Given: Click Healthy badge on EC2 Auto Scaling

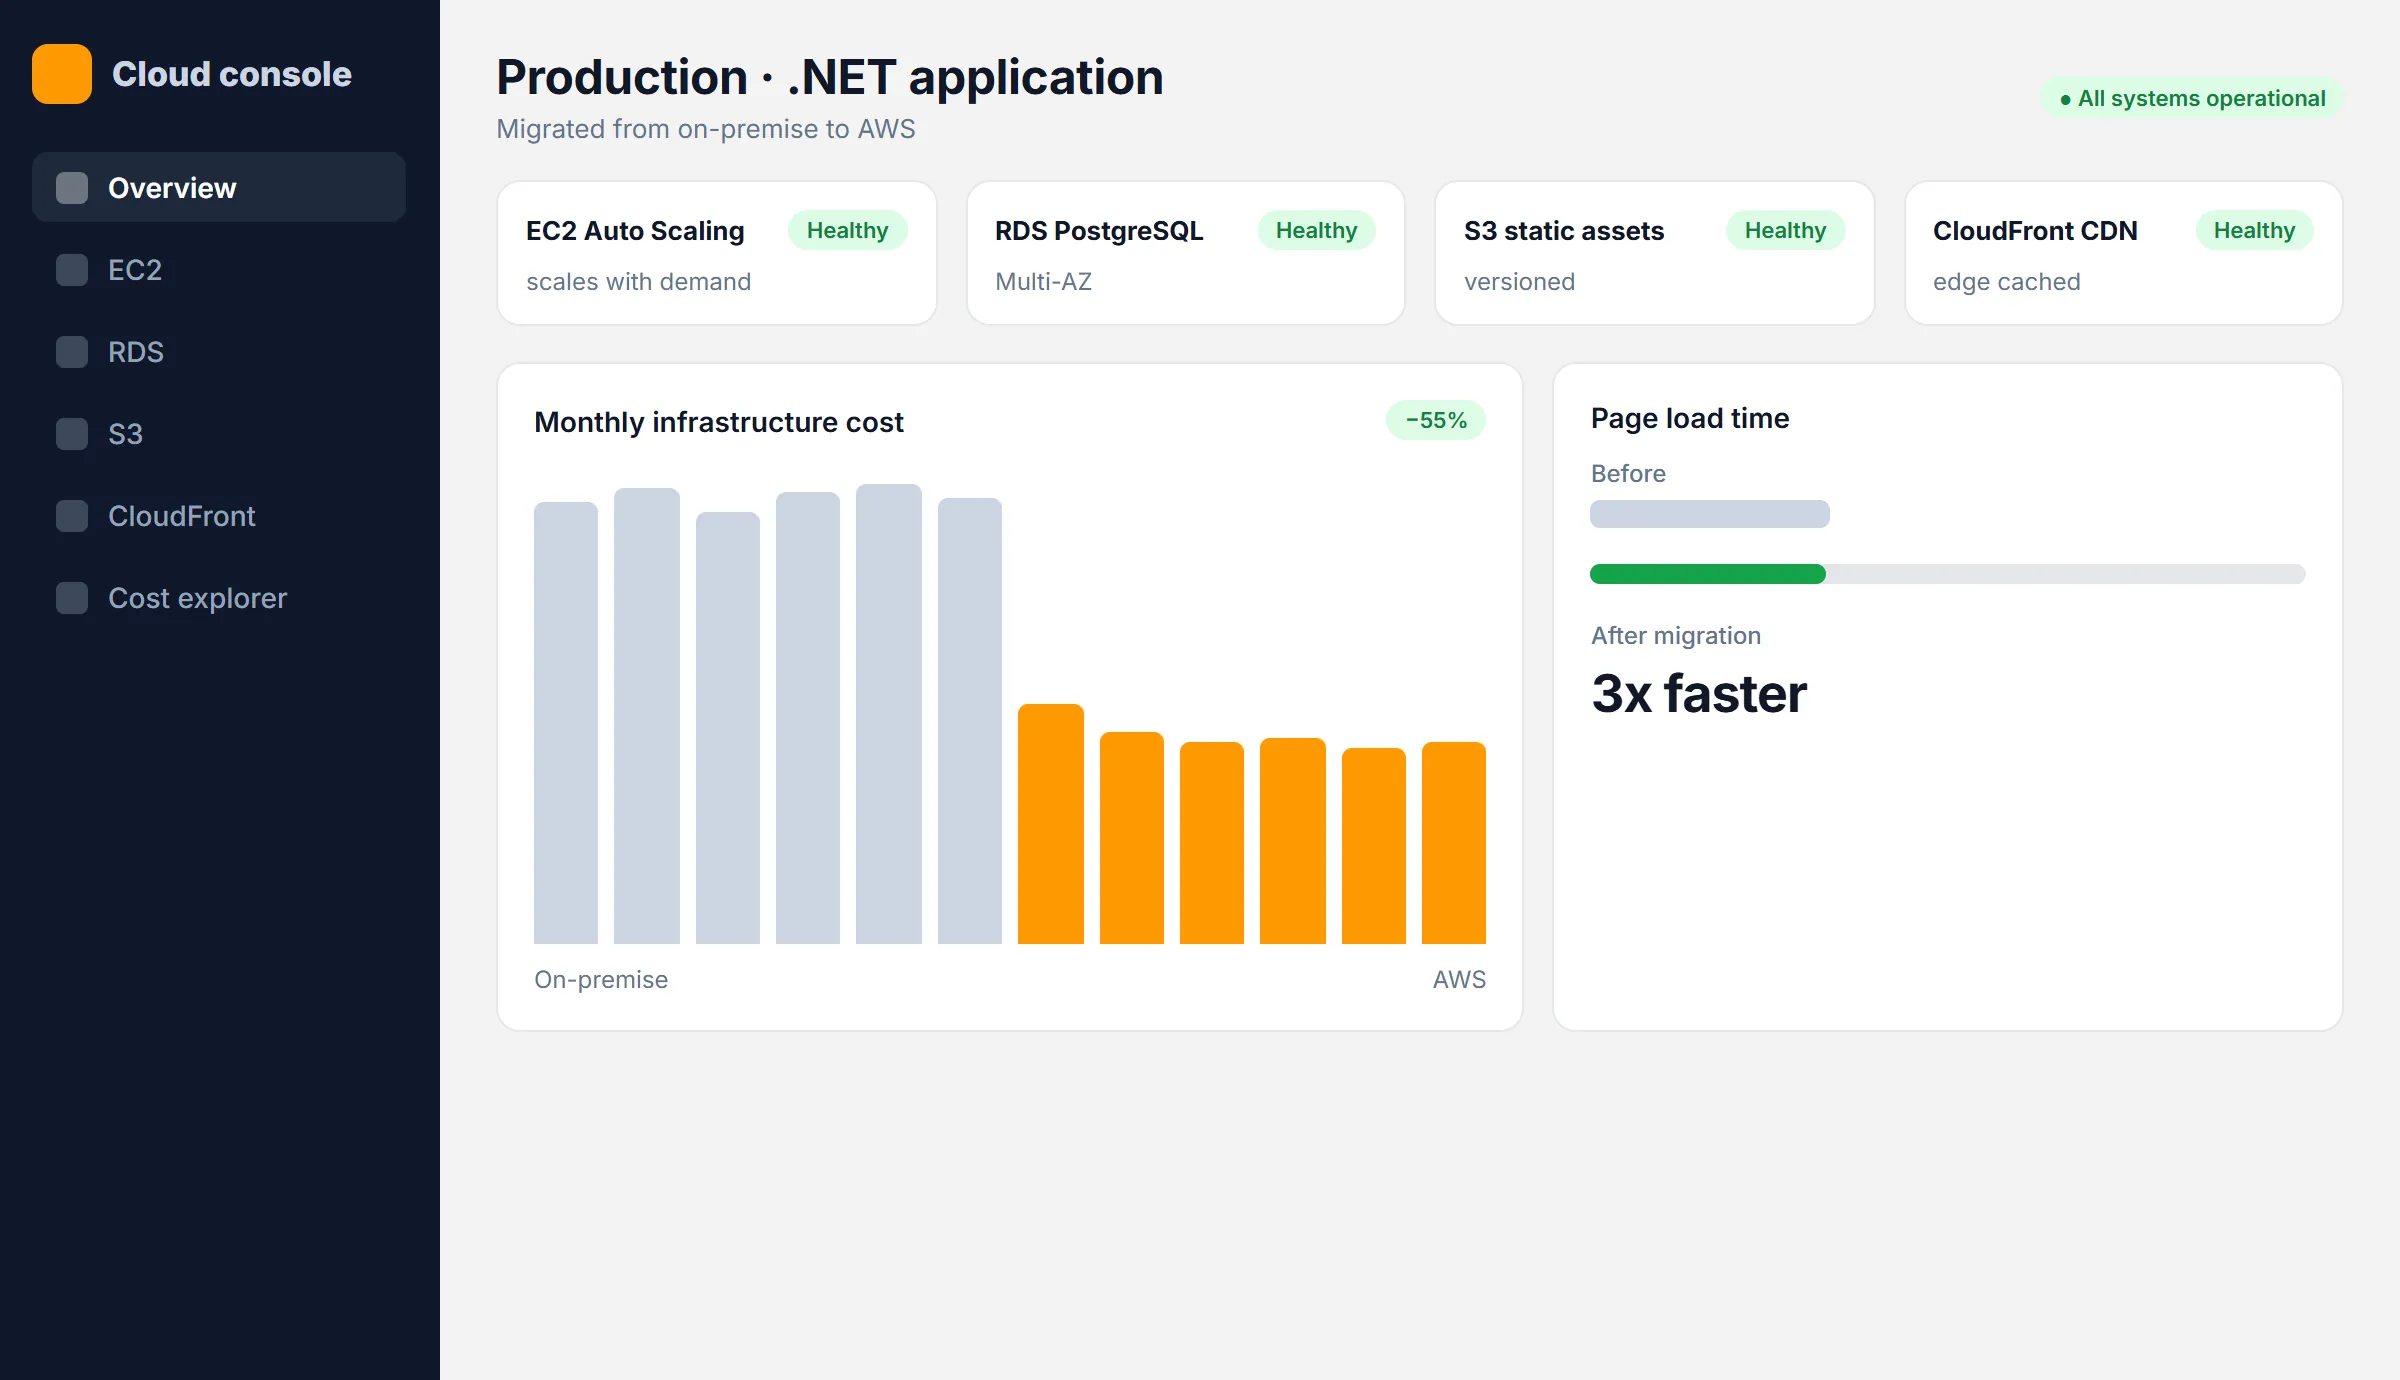Looking at the screenshot, I should [847, 230].
